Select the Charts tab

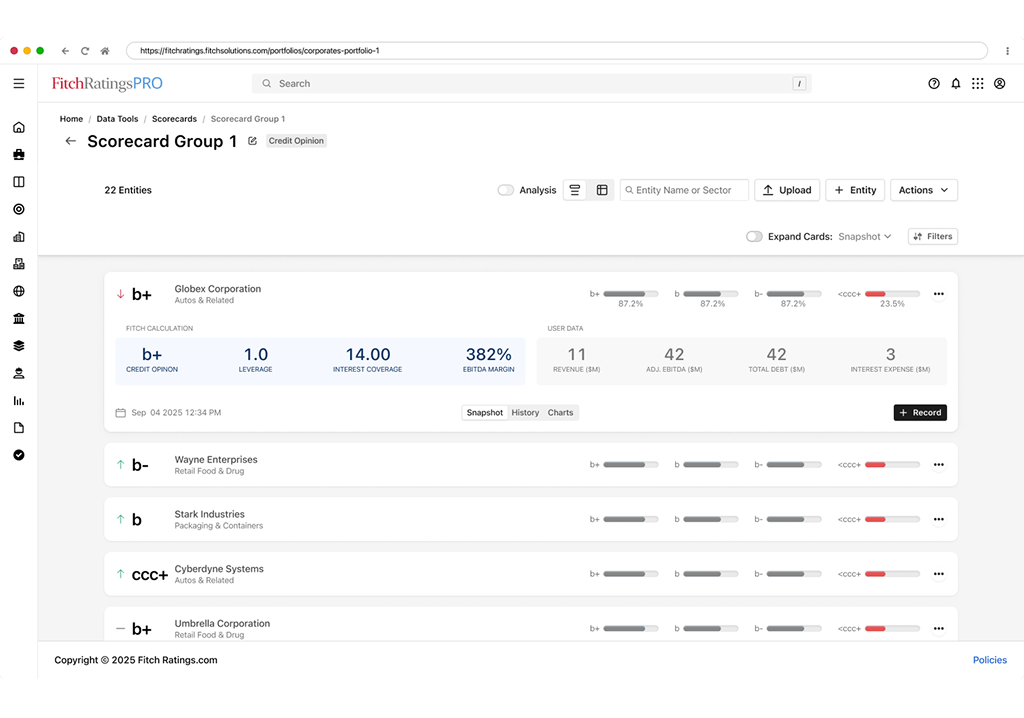560,413
